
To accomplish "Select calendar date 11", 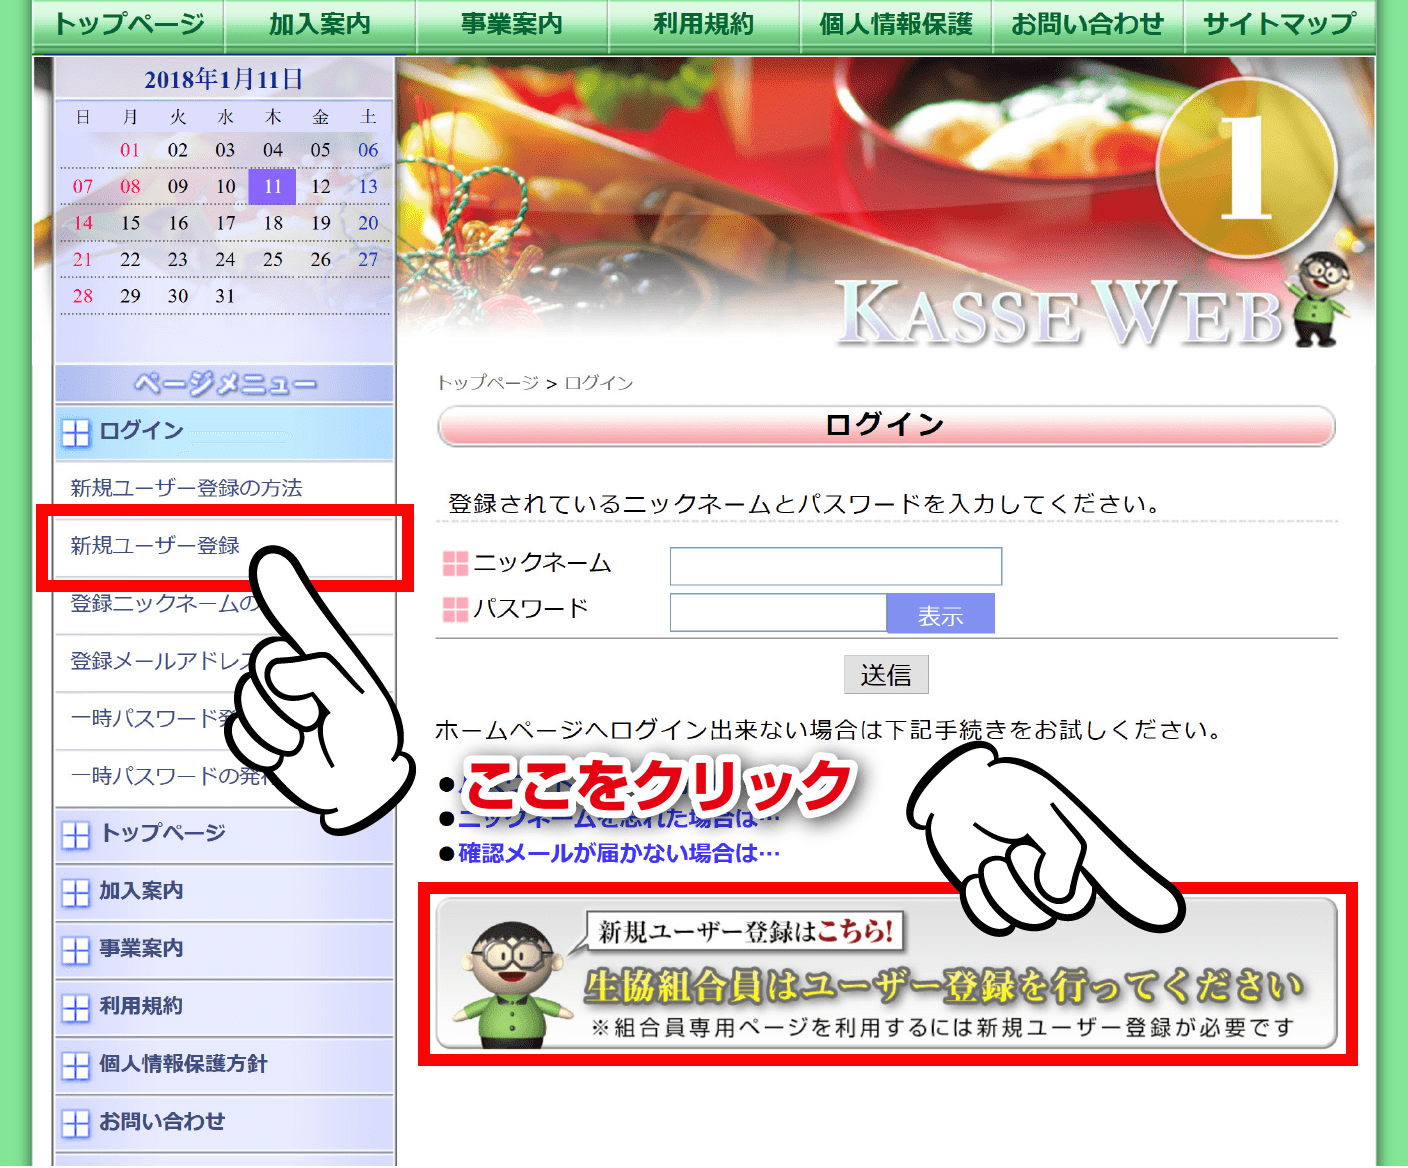I will coord(273,186).
